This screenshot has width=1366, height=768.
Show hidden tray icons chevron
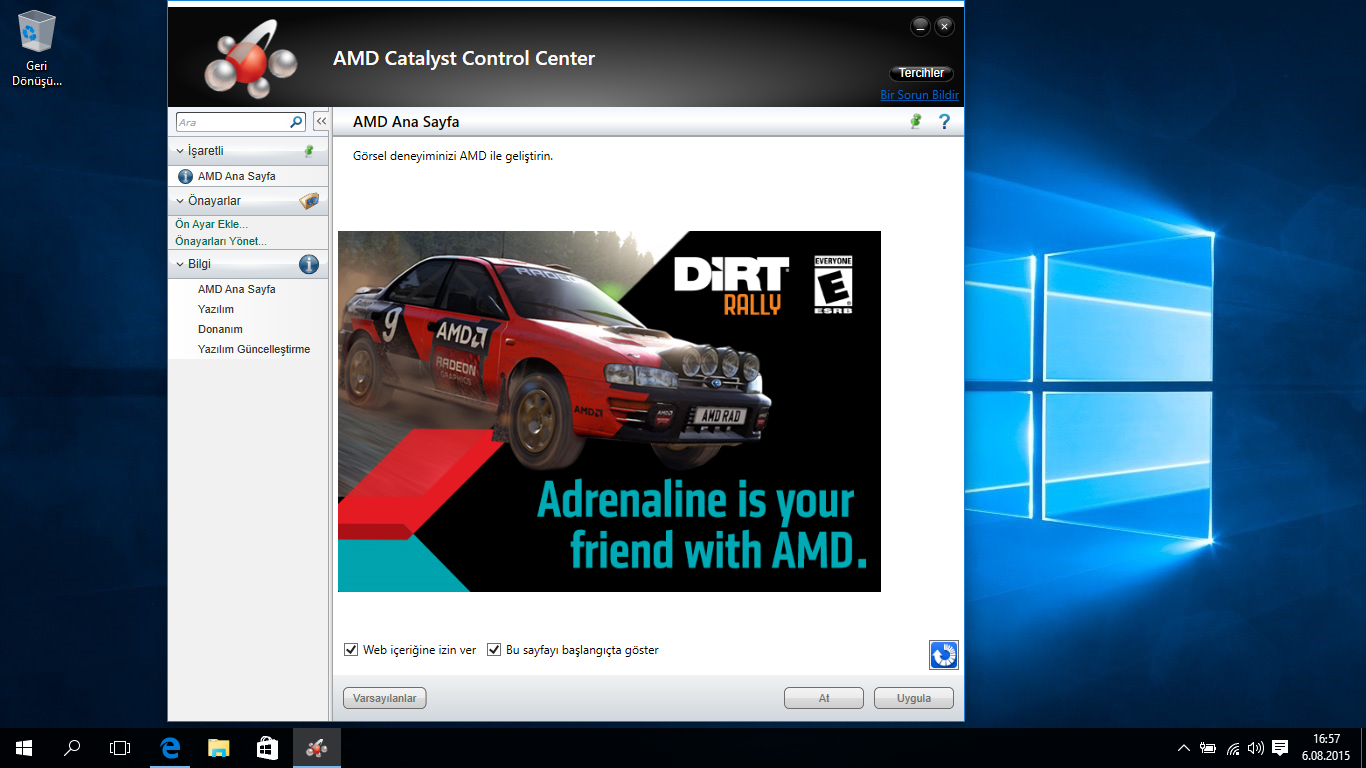pyautogui.click(x=1184, y=748)
